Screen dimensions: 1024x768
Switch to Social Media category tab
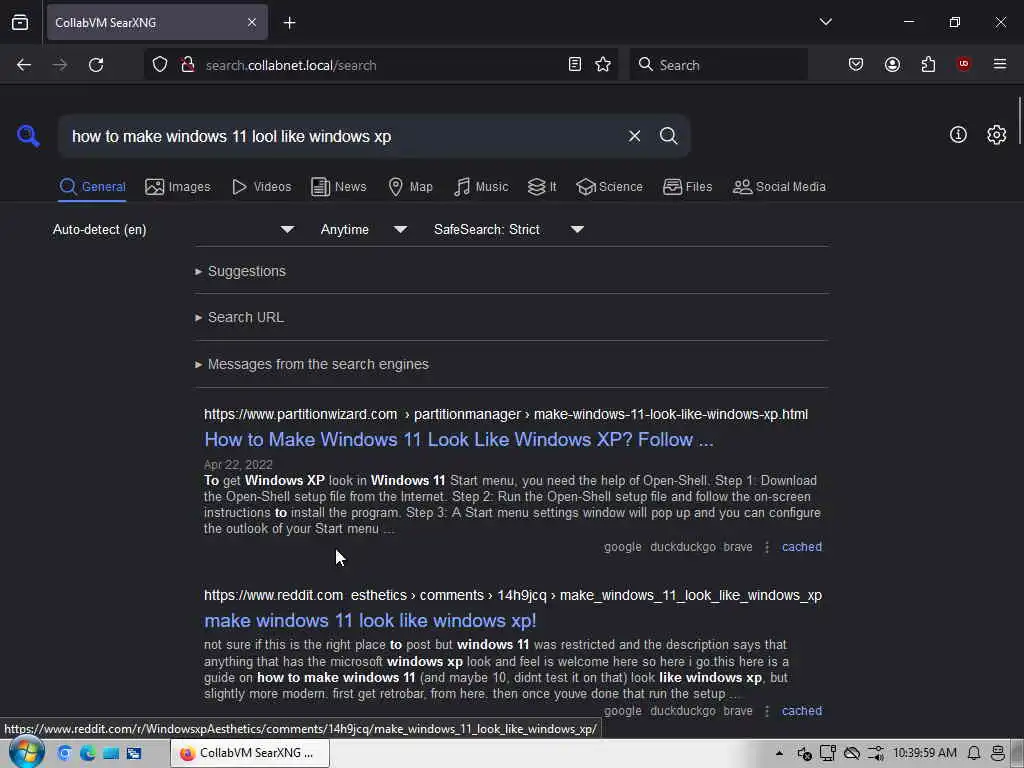coord(778,187)
